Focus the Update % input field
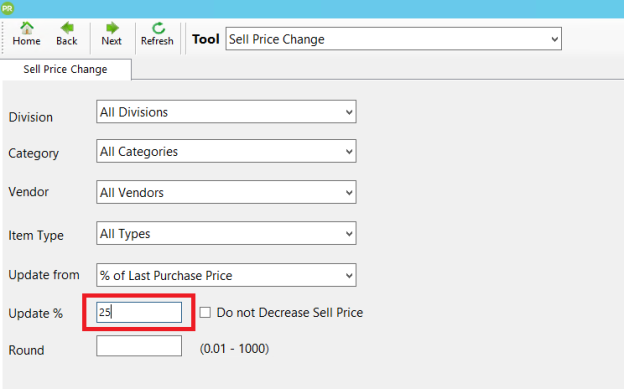Screen dimensions: 624x389 click(x=139, y=313)
